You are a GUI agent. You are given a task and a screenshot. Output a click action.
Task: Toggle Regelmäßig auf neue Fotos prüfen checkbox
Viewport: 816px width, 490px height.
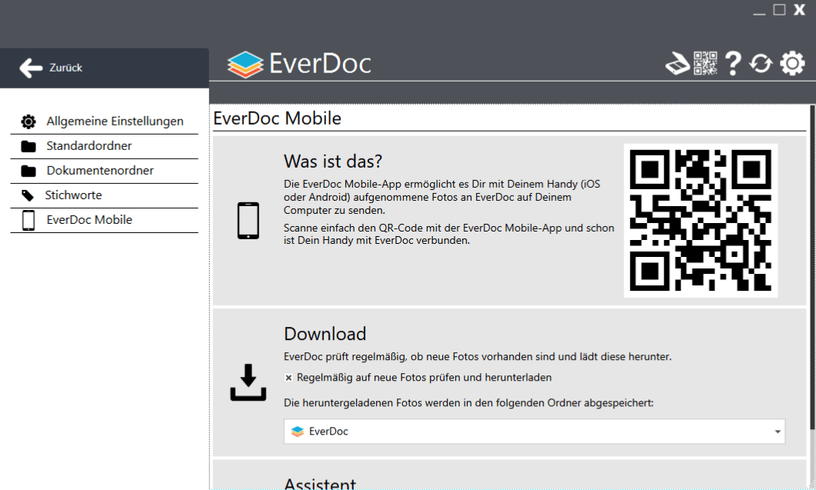[x=289, y=378]
